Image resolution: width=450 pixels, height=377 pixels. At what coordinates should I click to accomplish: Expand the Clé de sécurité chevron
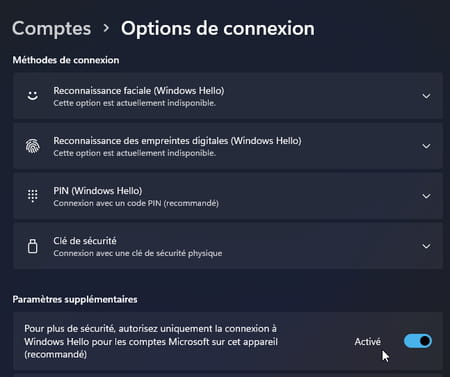[426, 246]
